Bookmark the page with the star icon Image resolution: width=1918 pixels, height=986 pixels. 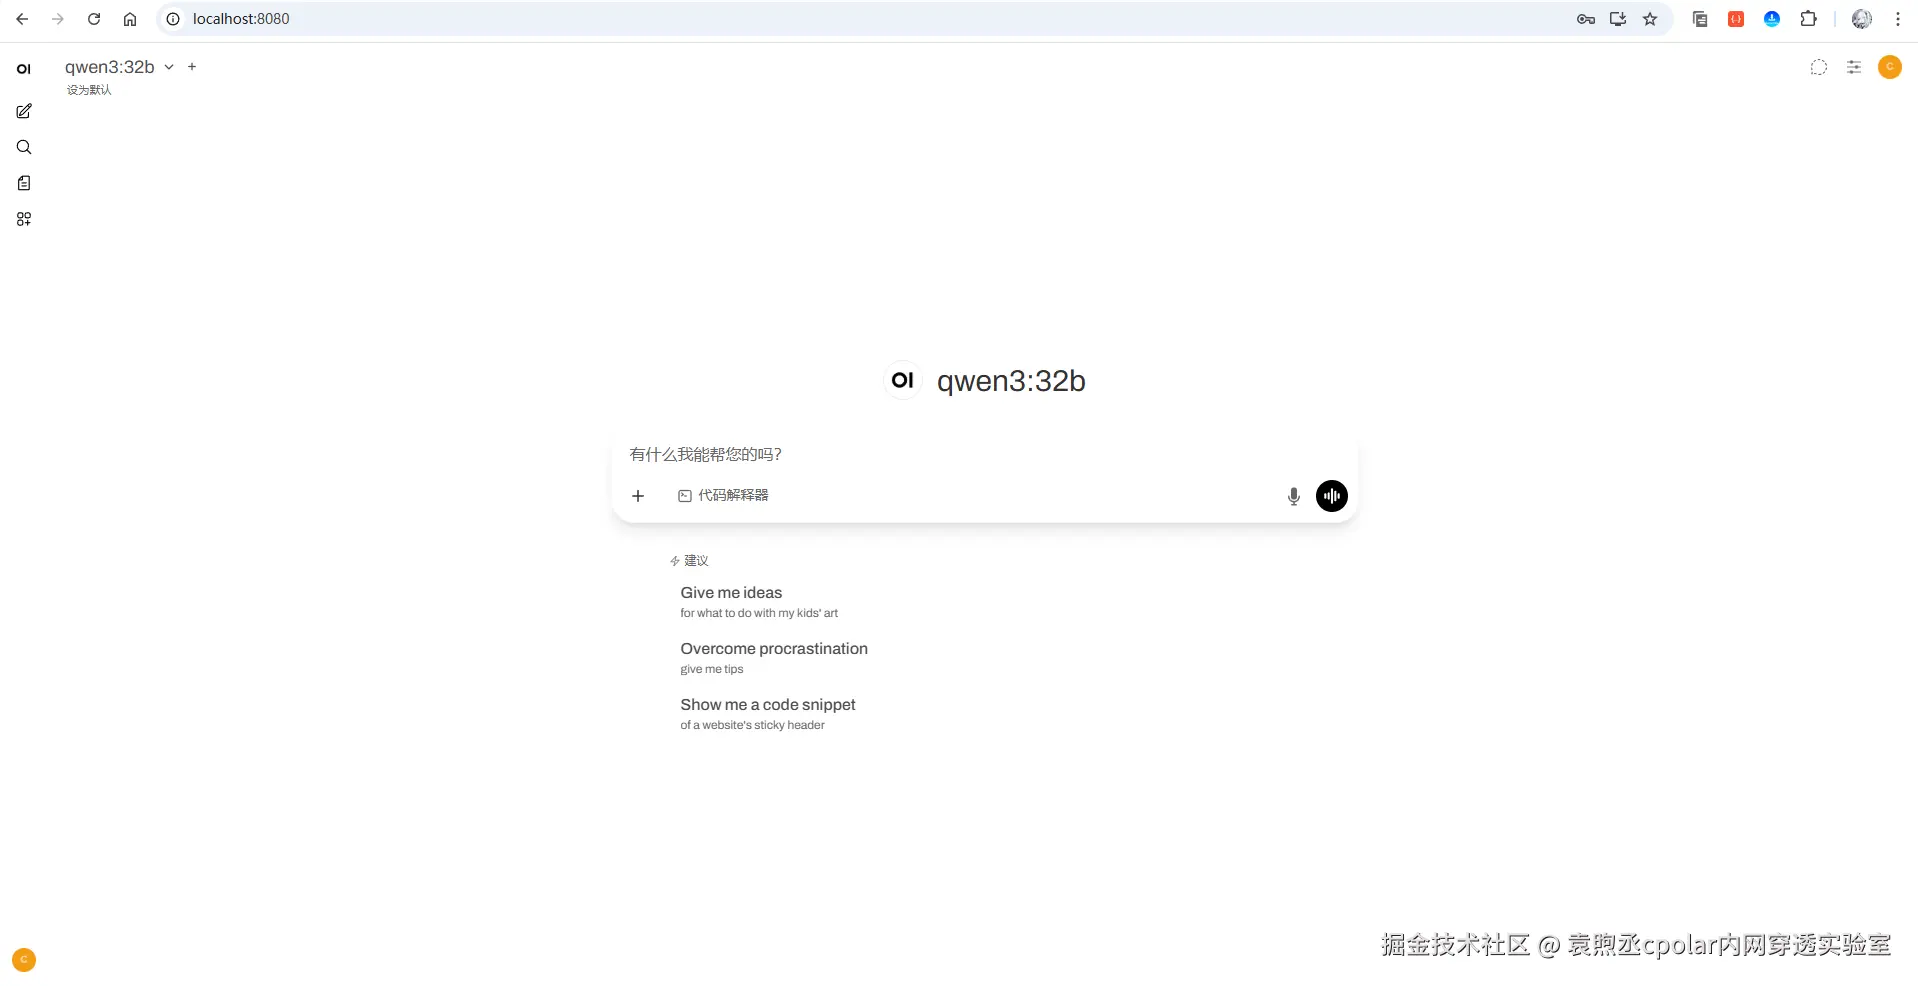(1650, 19)
